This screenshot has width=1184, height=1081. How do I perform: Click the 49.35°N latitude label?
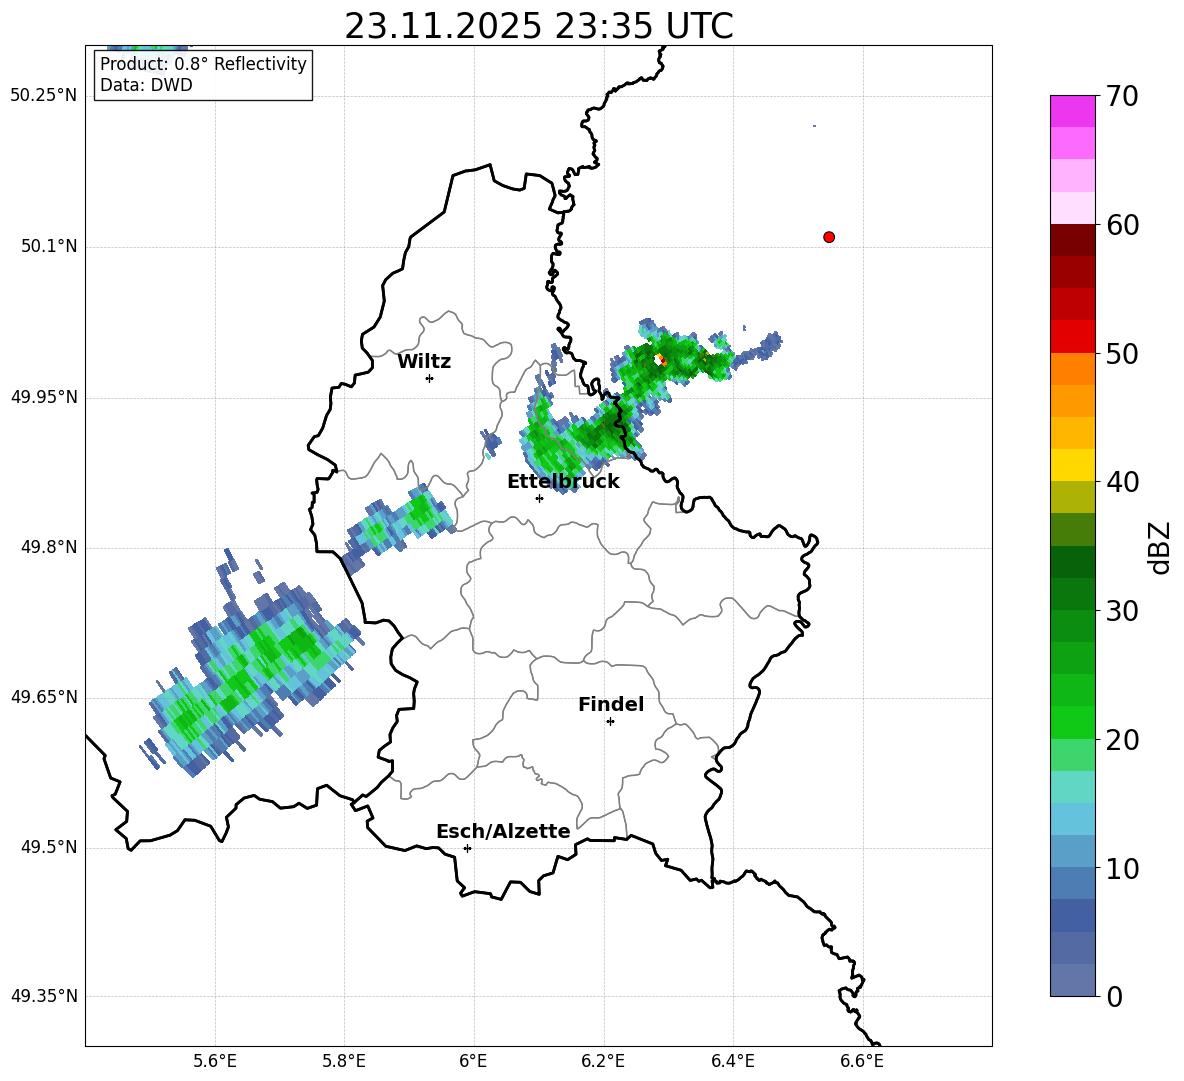point(44,996)
